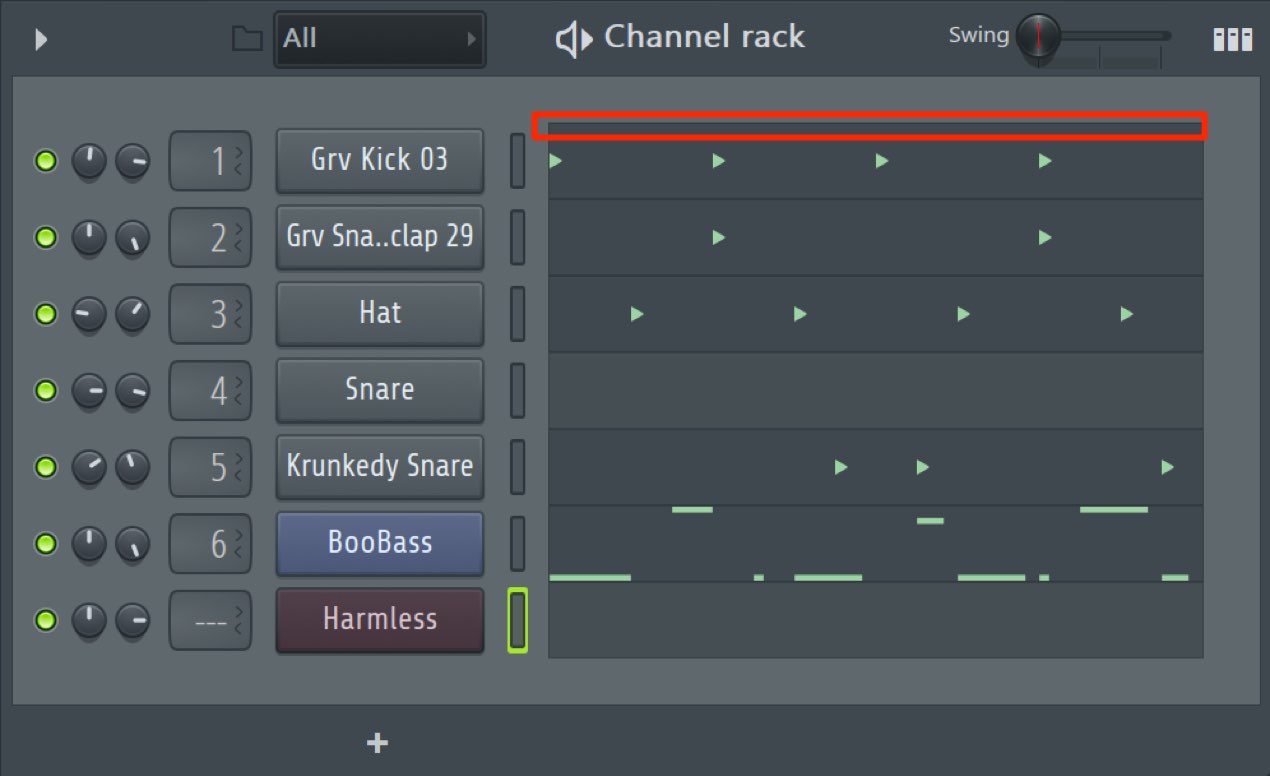This screenshot has height=776, width=1270.
Task: Click the BooBass channel volume knob
Action: [x=89, y=544]
